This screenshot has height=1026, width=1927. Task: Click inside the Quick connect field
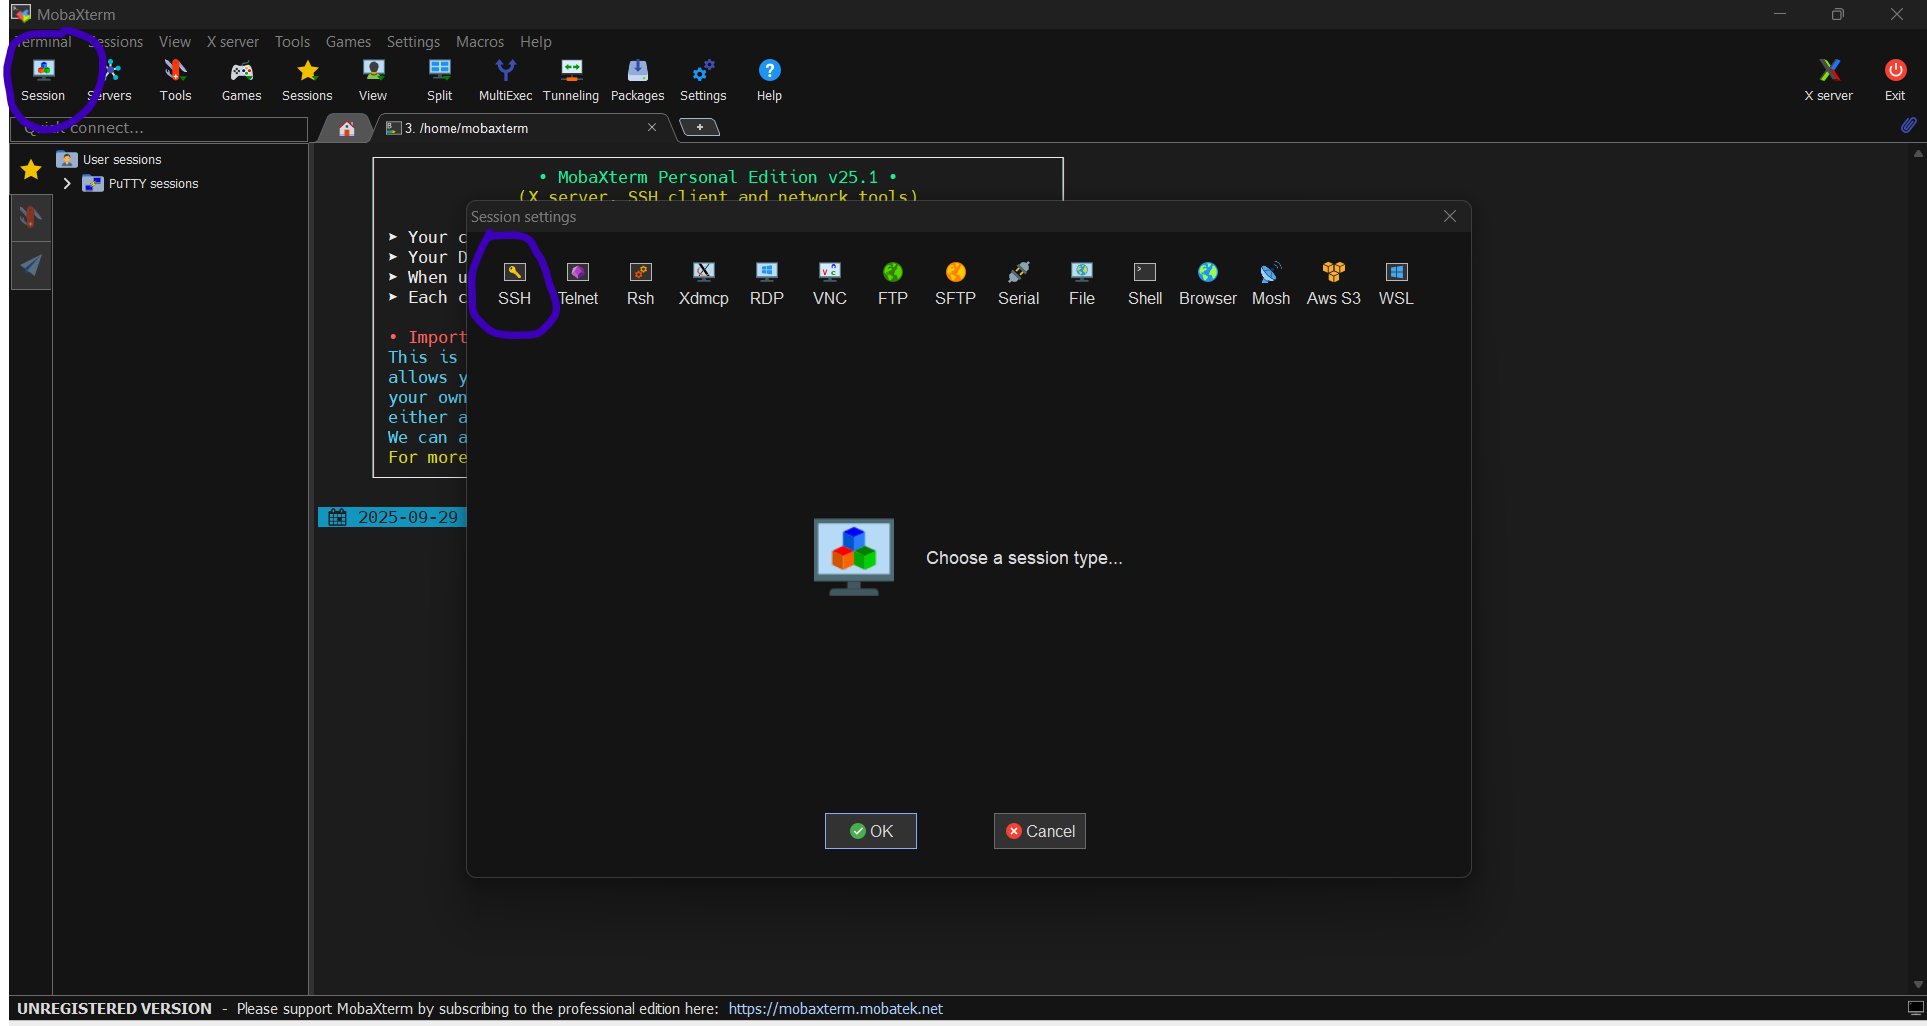pyautogui.click(x=160, y=128)
